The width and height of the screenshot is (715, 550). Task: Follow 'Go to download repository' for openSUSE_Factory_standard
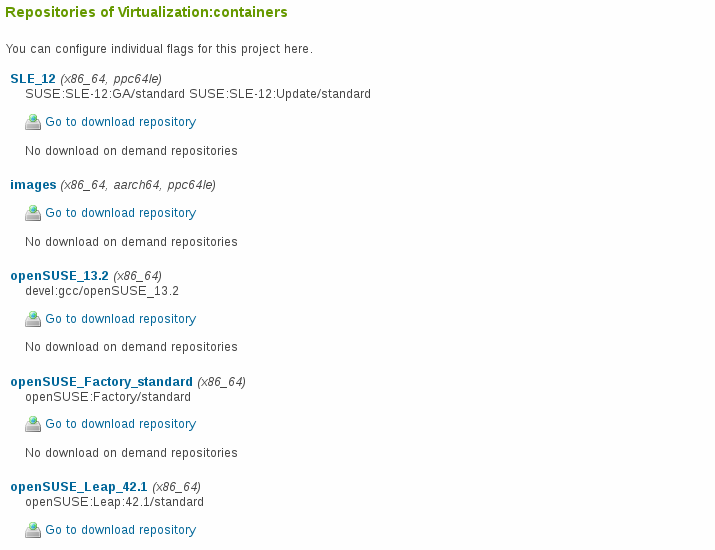120,424
